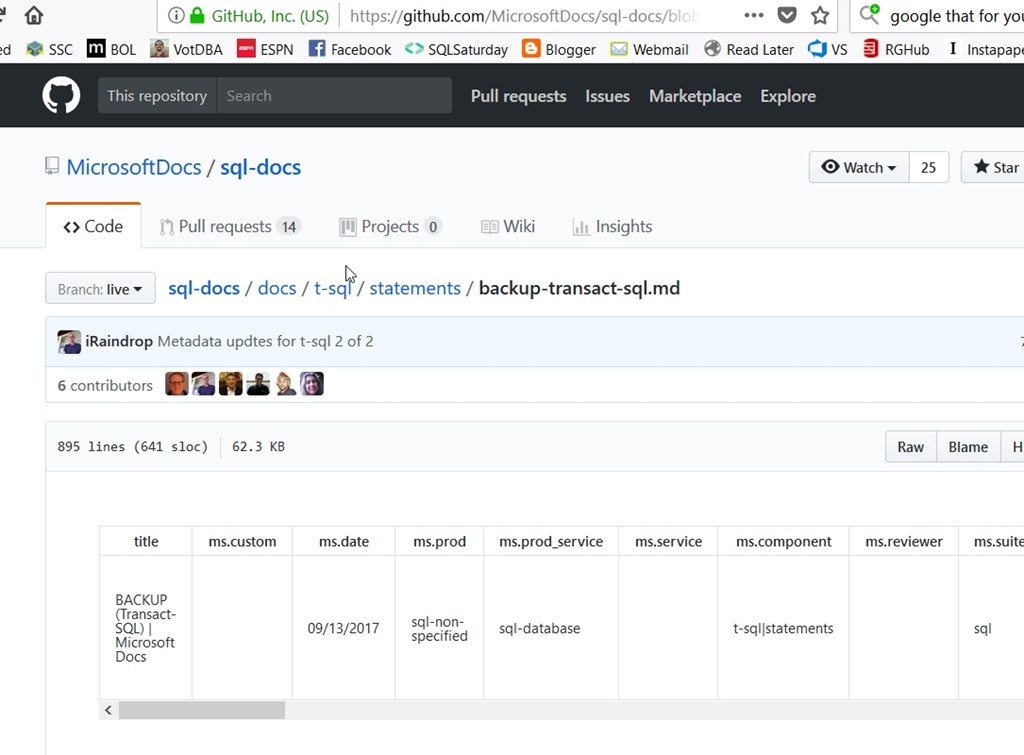
Task: Open the ESPN bookmark
Action: pos(265,49)
